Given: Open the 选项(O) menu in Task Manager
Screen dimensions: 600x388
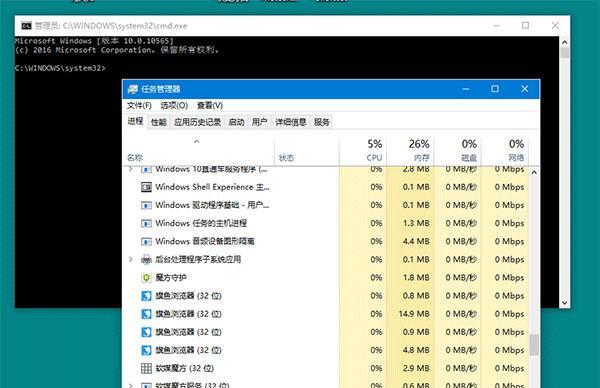Looking at the screenshot, I should [x=174, y=105].
